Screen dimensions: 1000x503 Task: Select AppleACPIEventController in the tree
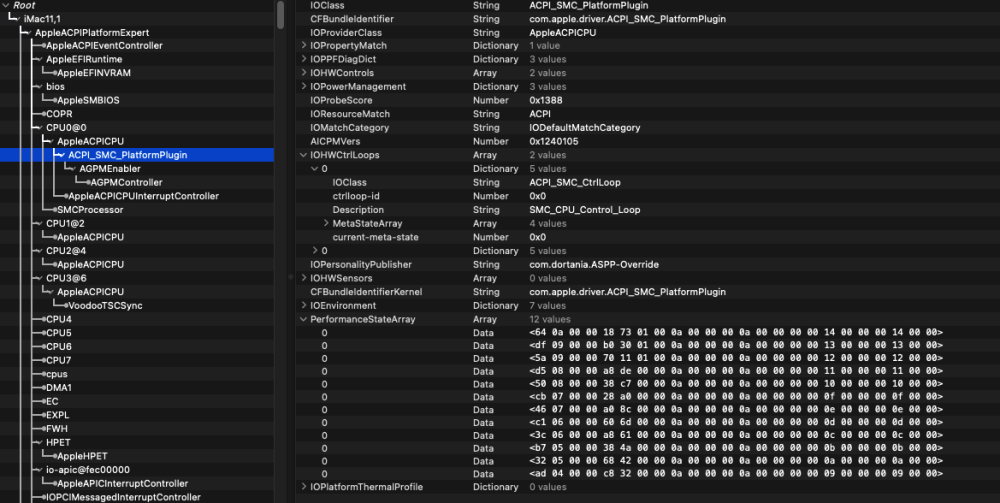click(104, 46)
